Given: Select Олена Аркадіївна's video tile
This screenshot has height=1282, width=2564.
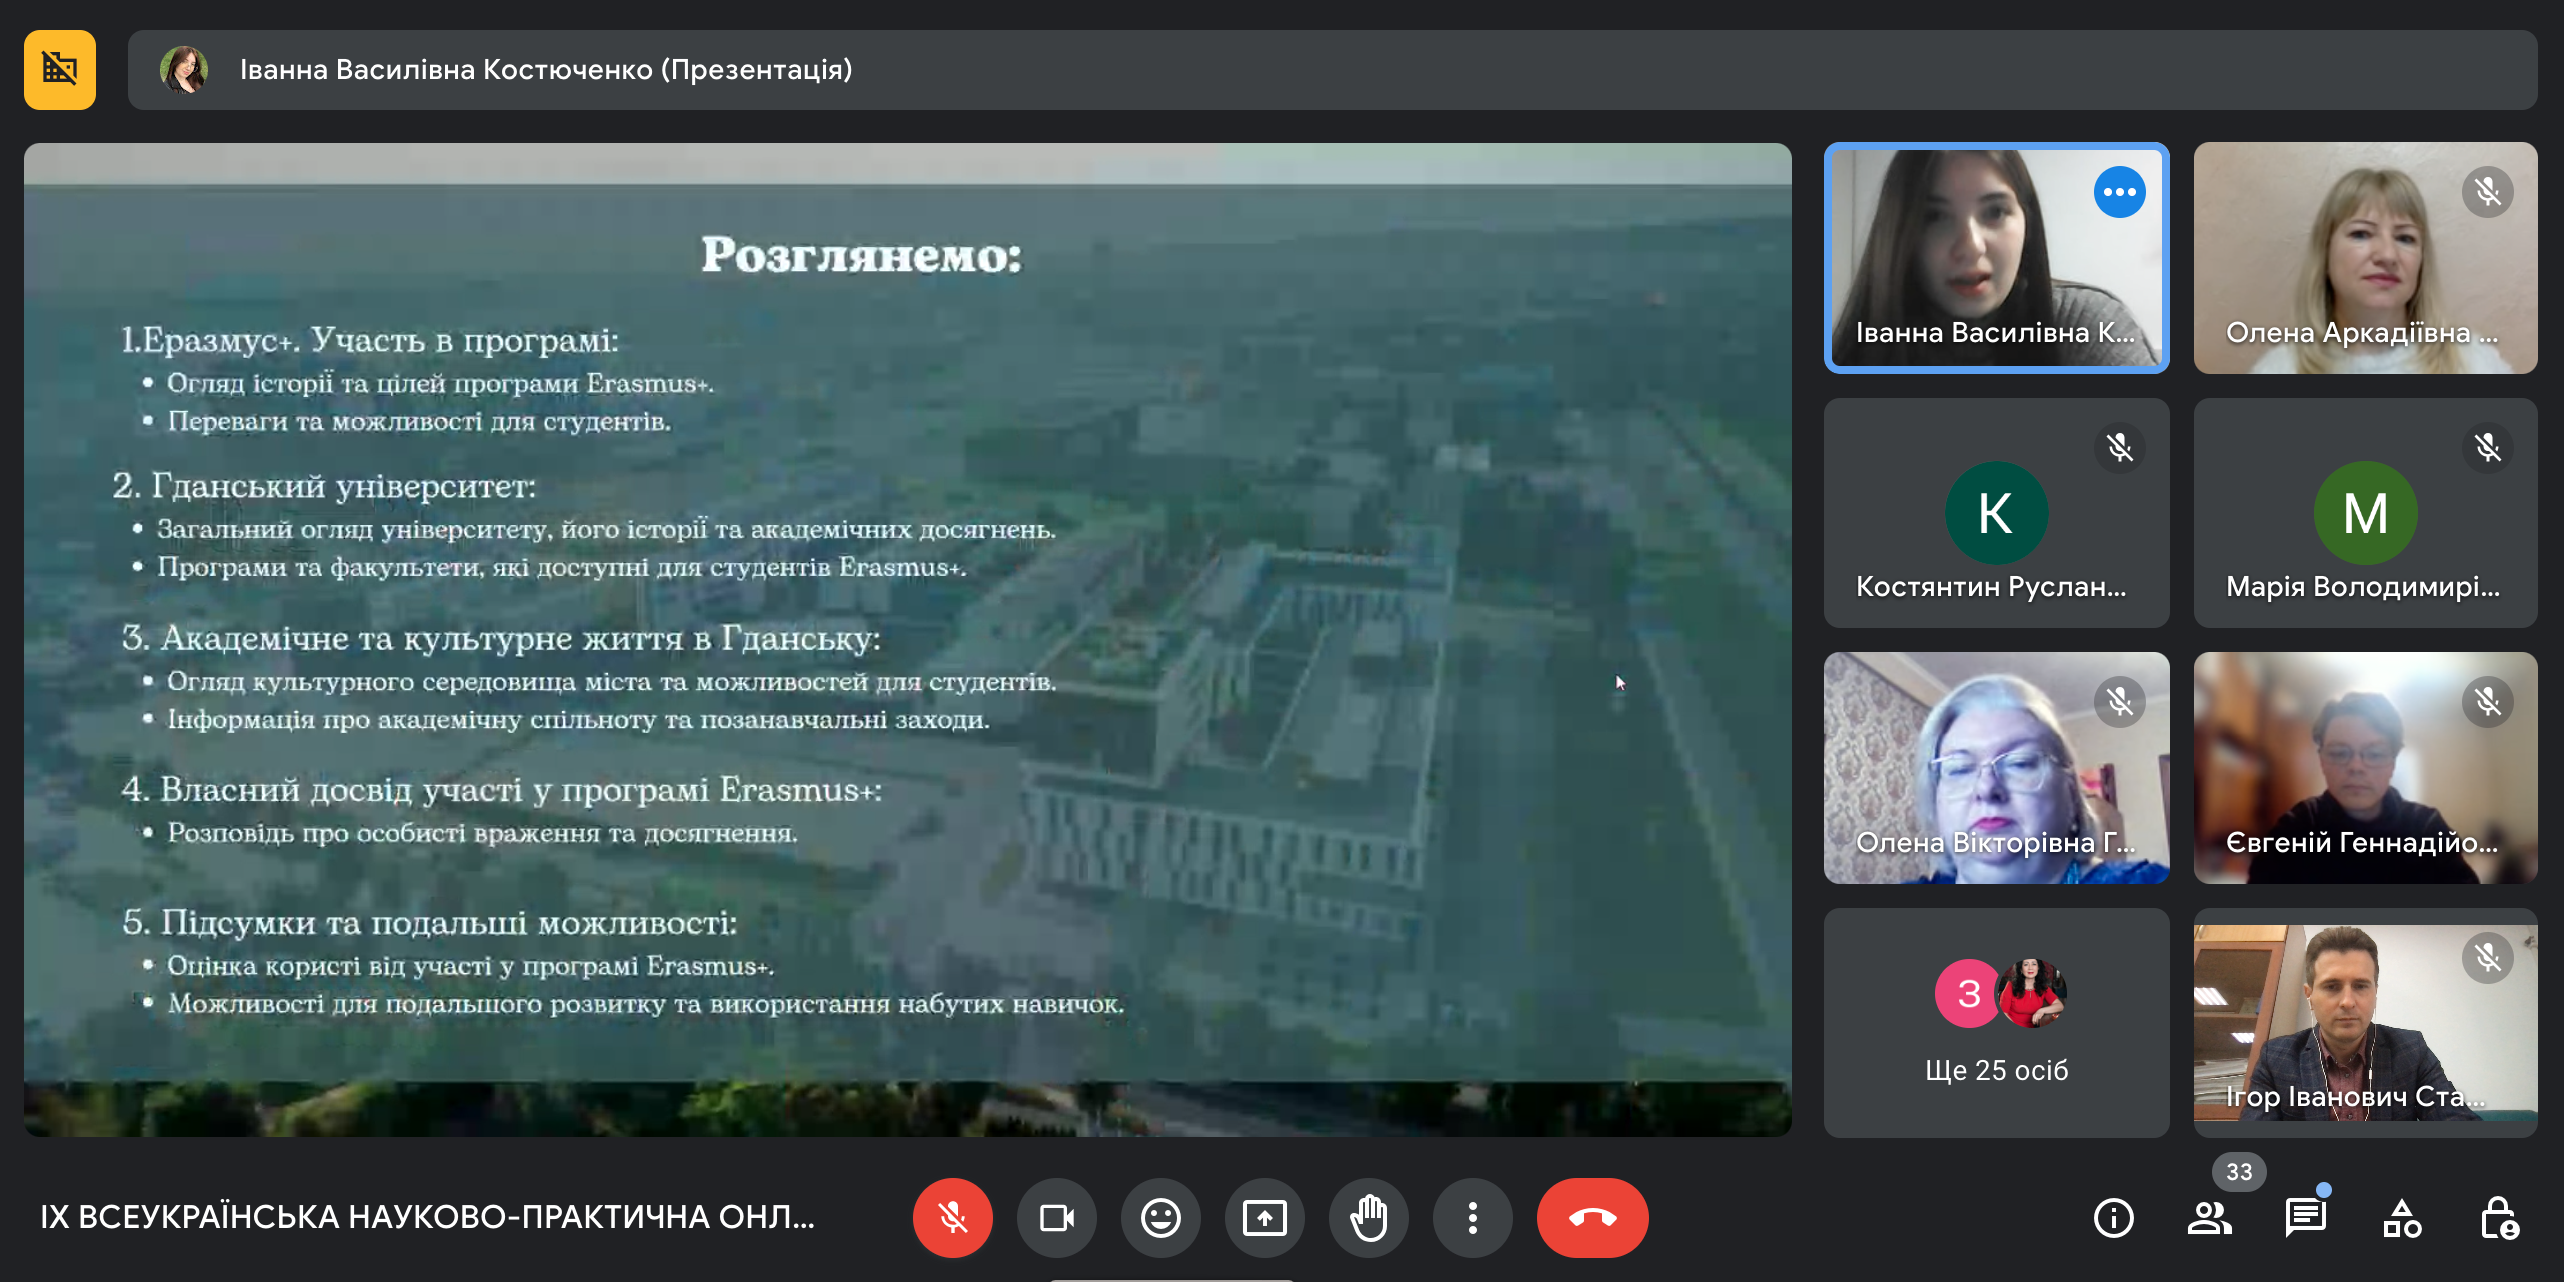Looking at the screenshot, I should coord(2365,258).
